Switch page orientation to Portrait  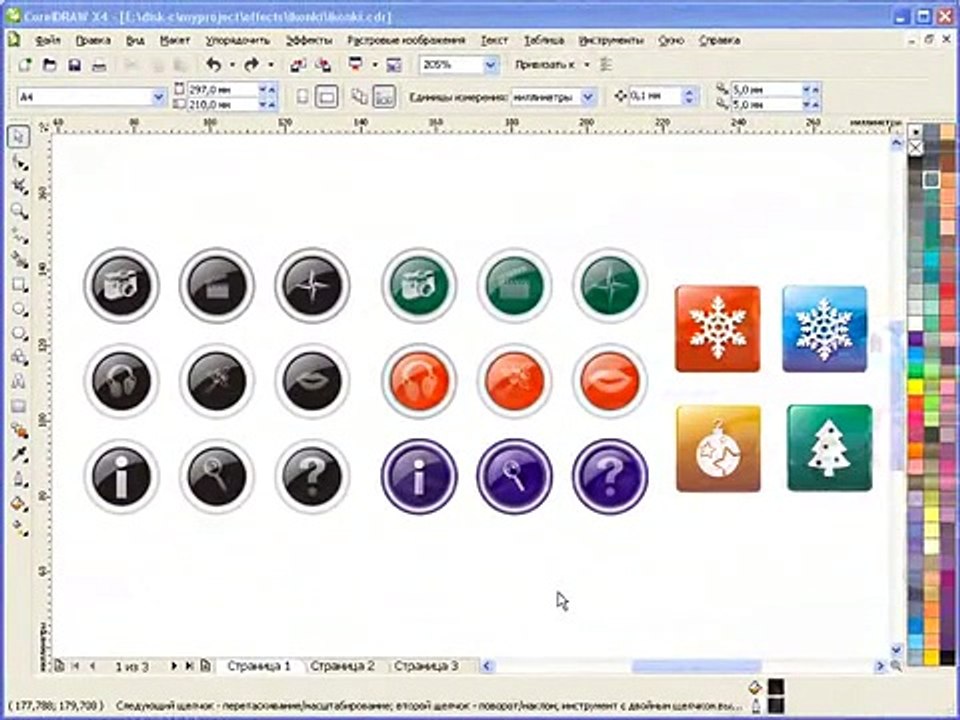pos(302,97)
